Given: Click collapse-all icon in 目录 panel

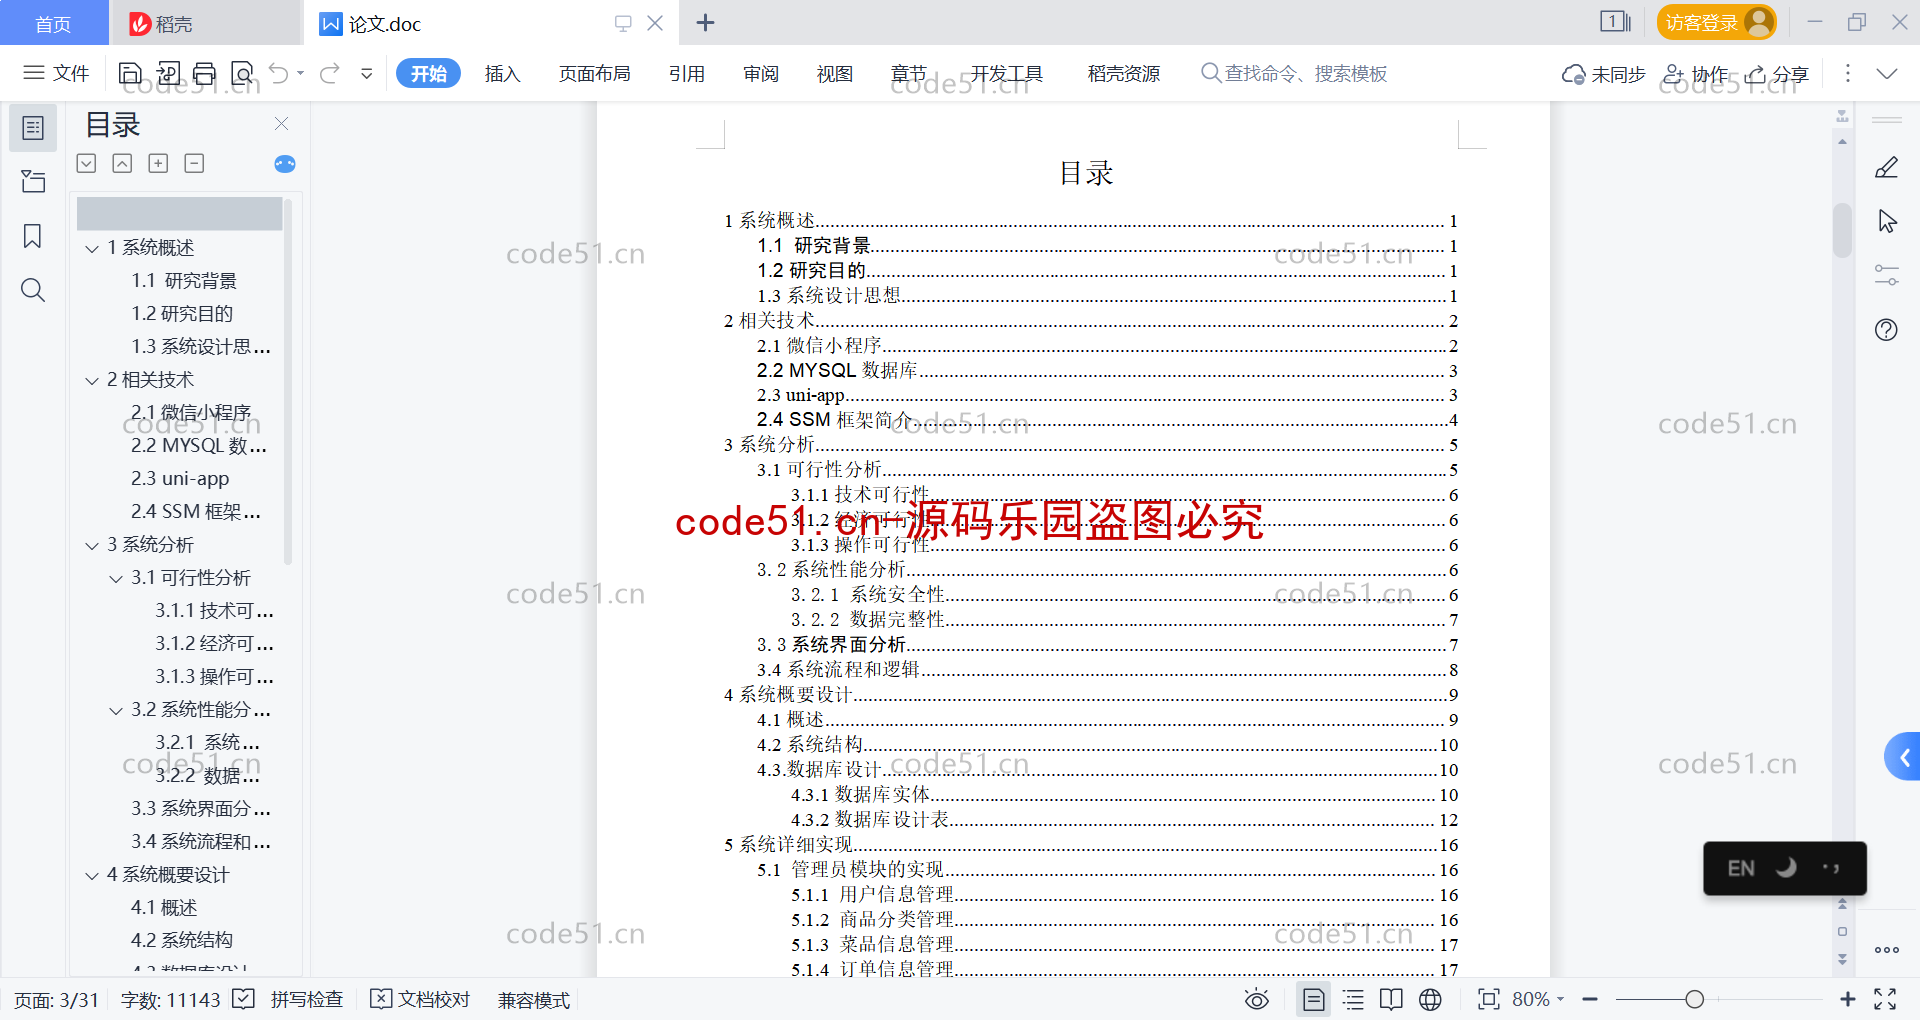Looking at the screenshot, I should coord(122,163).
